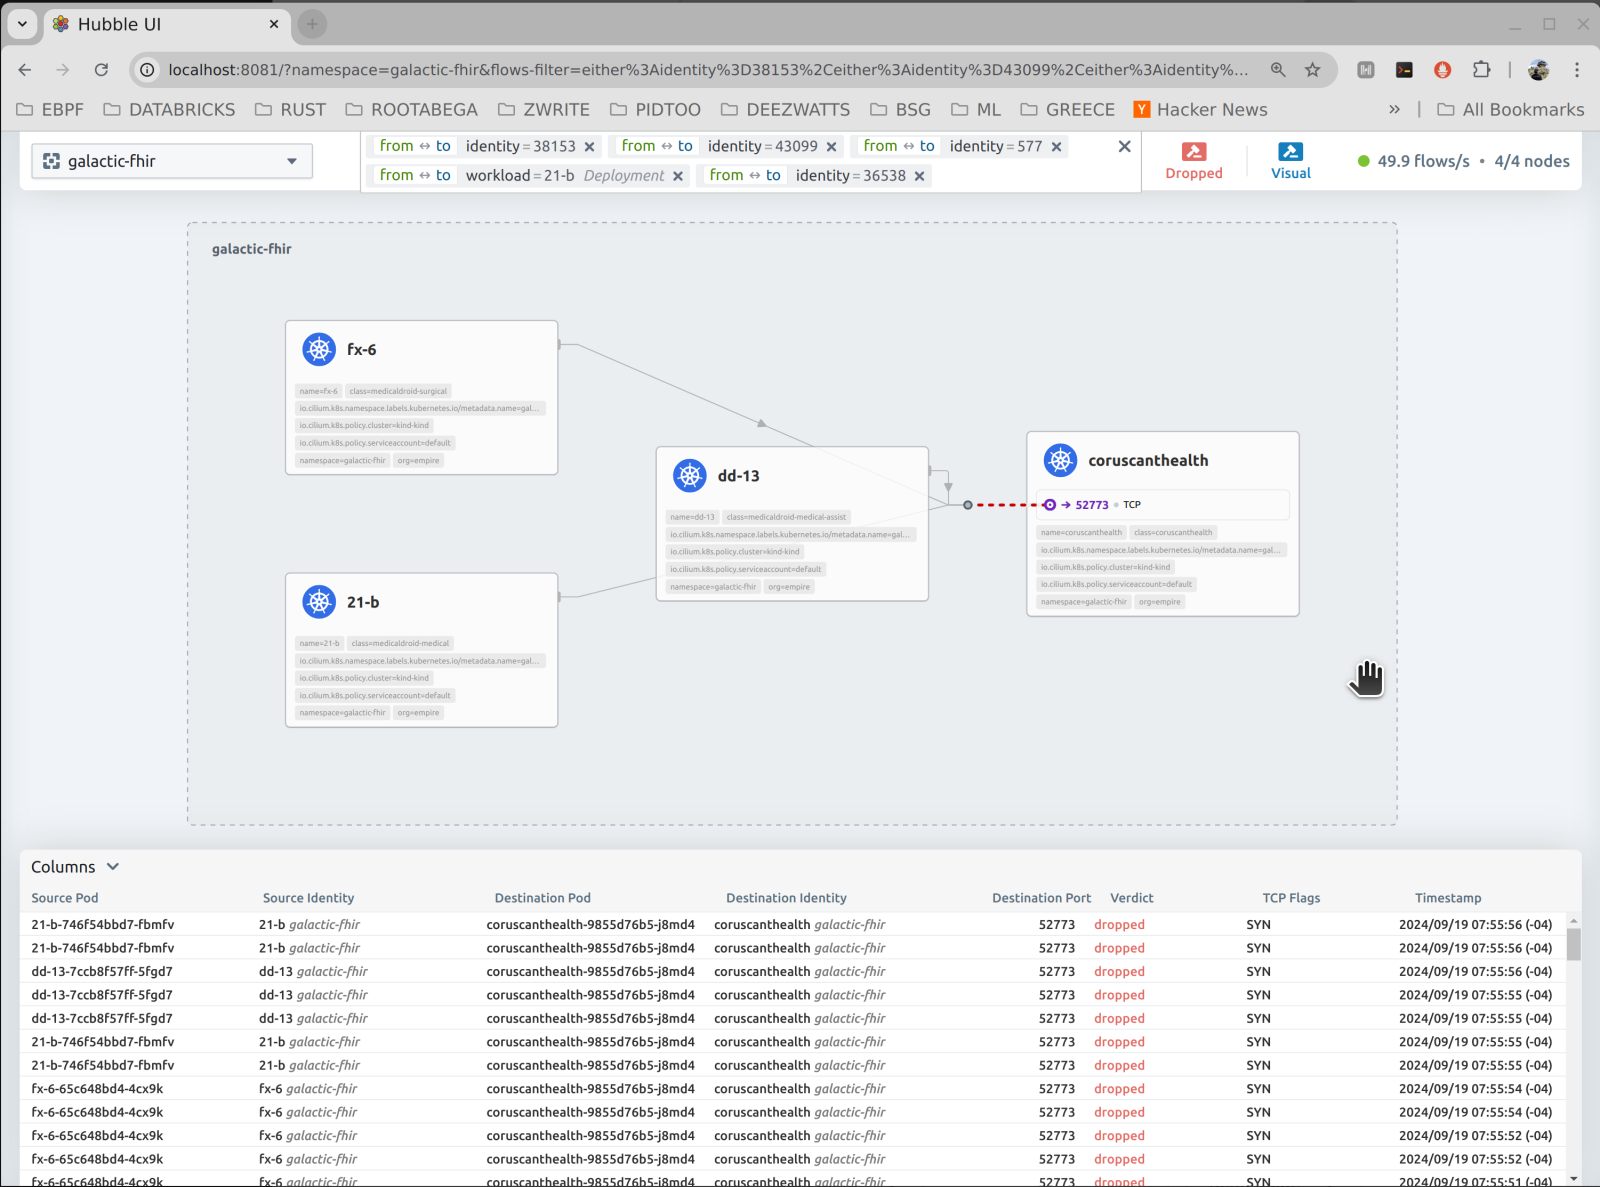Clear all flow filters

[x=1124, y=147]
